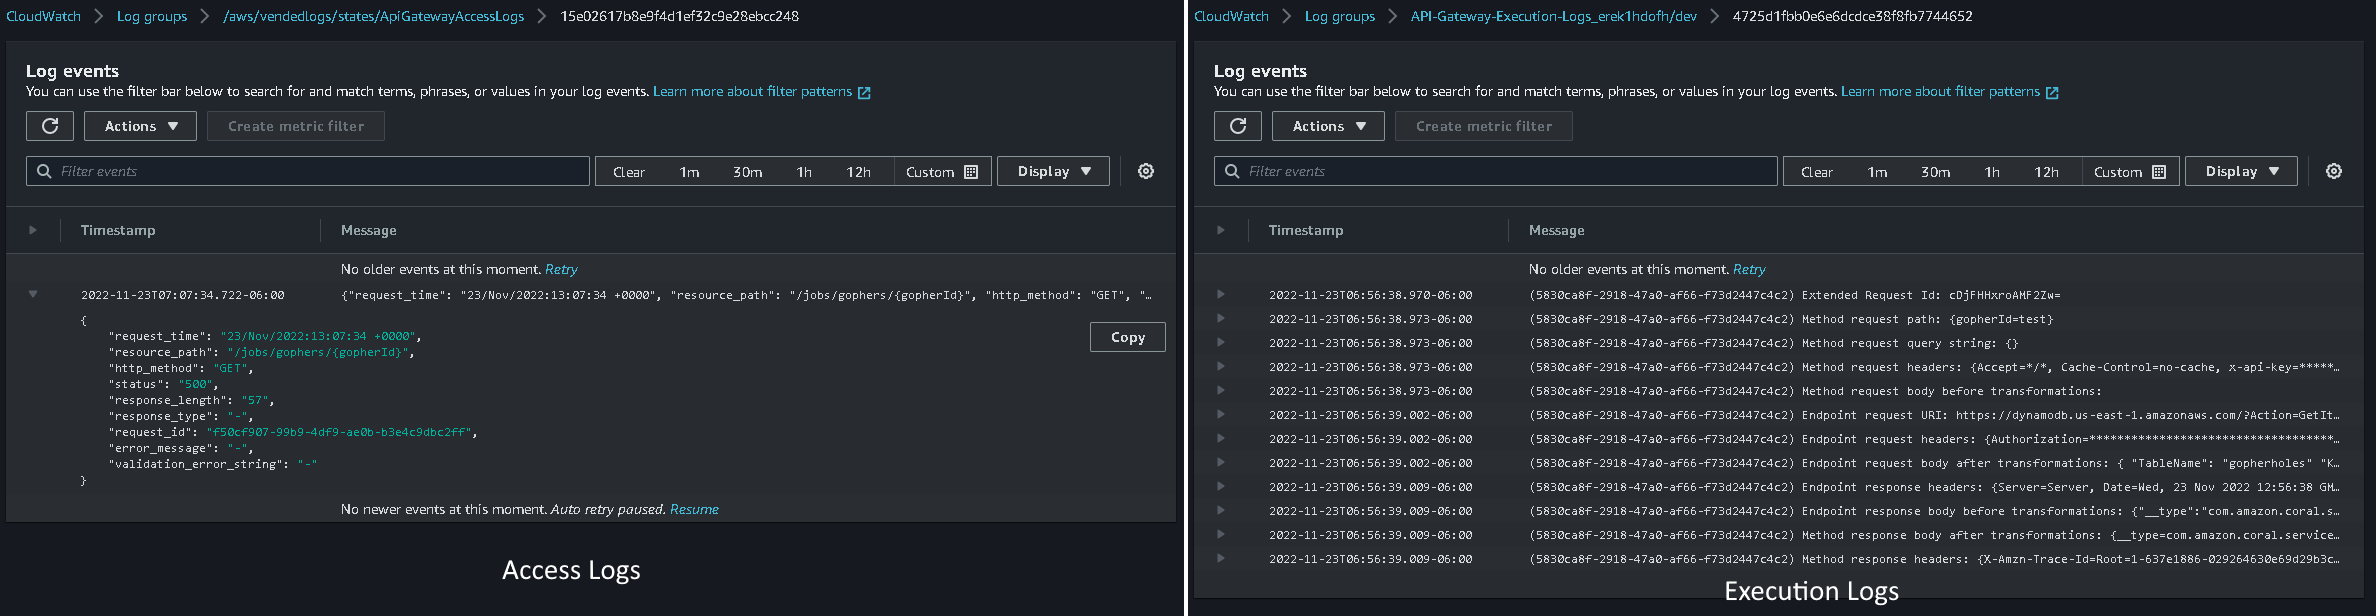Open external link icon beside filter patterns, right panel
Screen dimensions: 2376x616
point(2052,92)
